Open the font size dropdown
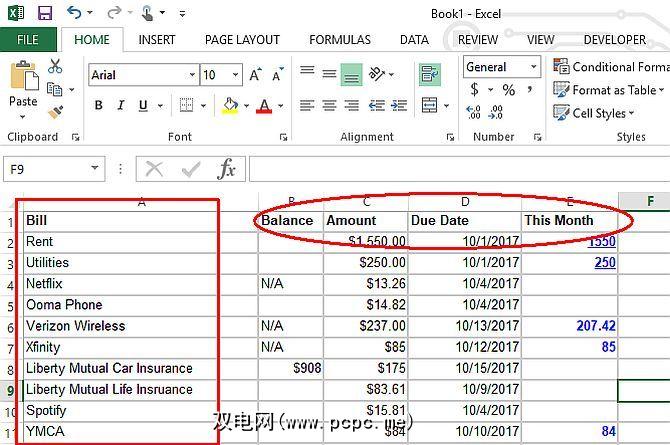The width and height of the screenshot is (670, 445). (235, 75)
